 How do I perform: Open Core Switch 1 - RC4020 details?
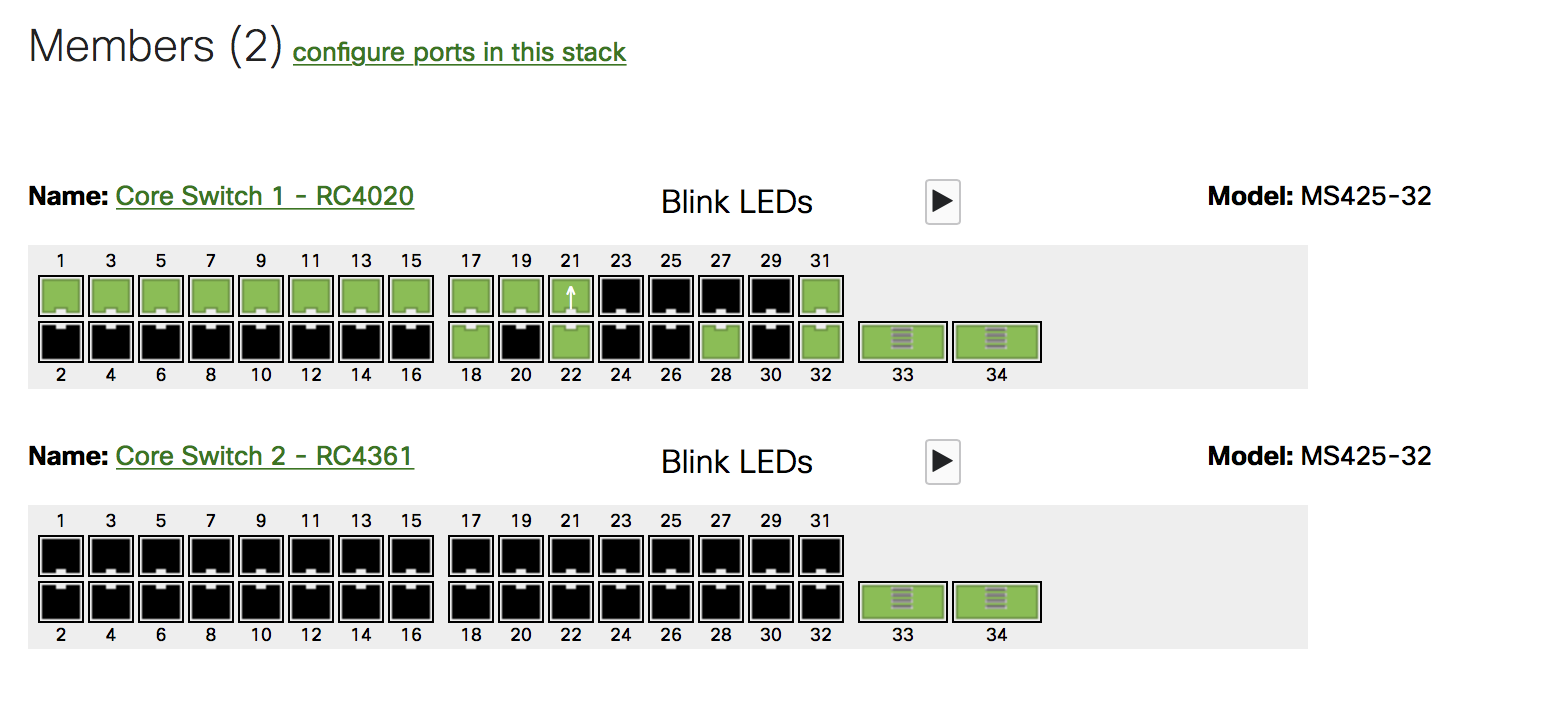pos(264,196)
